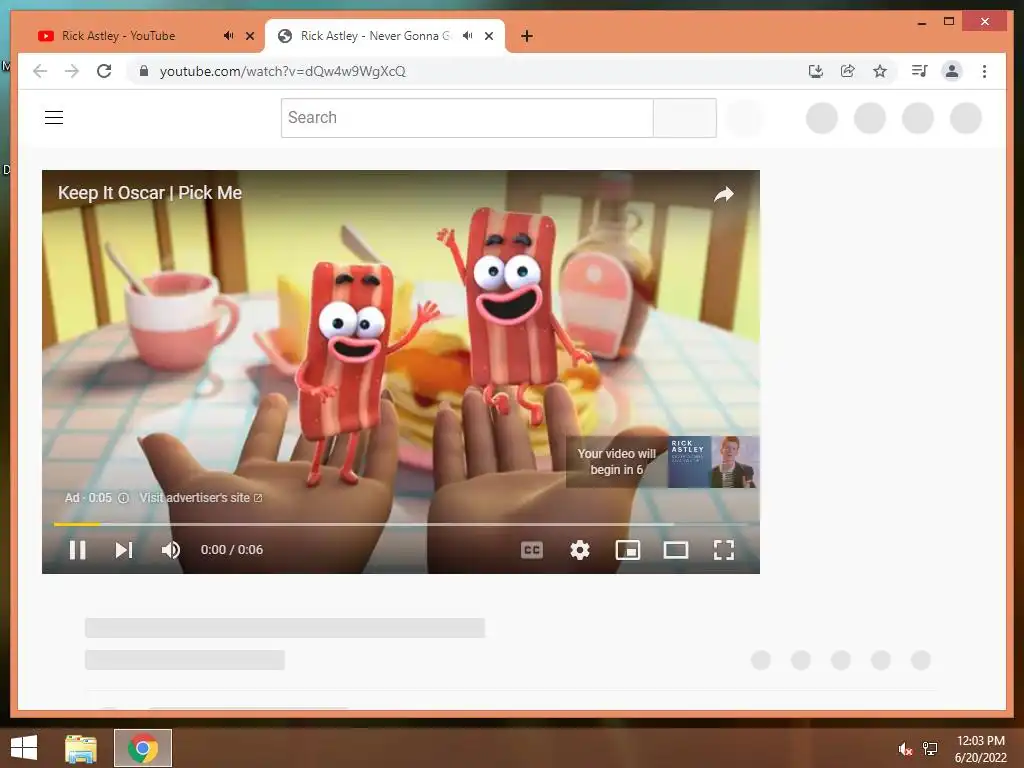Viewport: 1024px width, 768px height.
Task: Go back to previous page
Action: [40, 71]
